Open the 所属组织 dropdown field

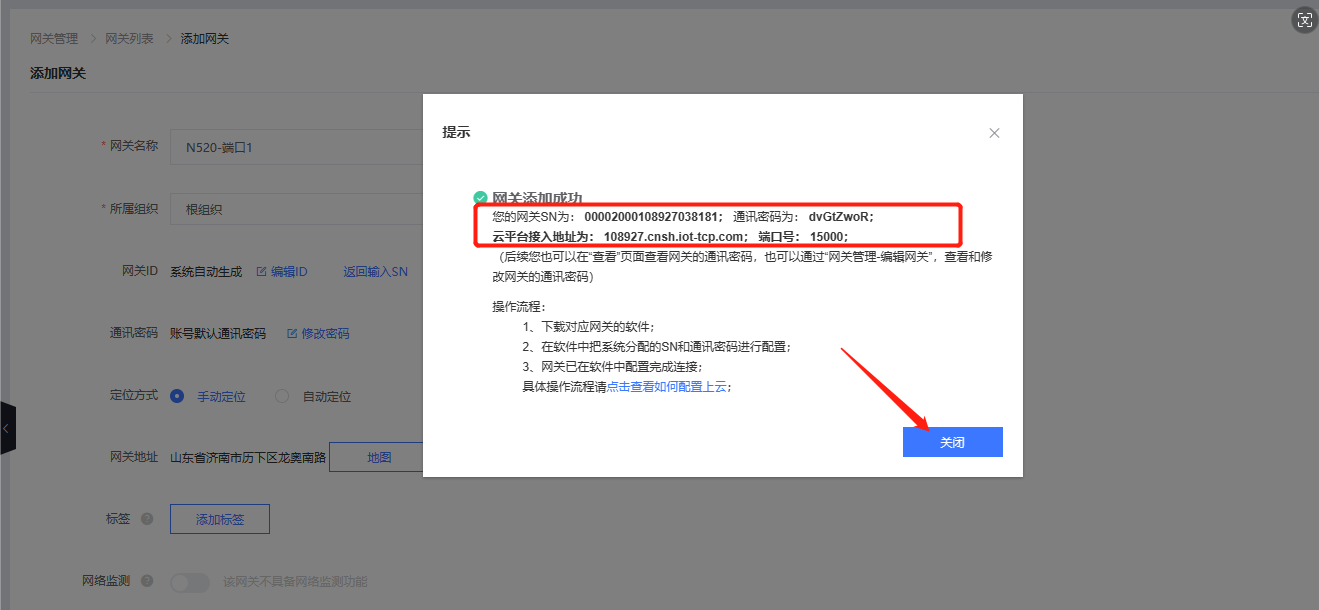(296, 209)
